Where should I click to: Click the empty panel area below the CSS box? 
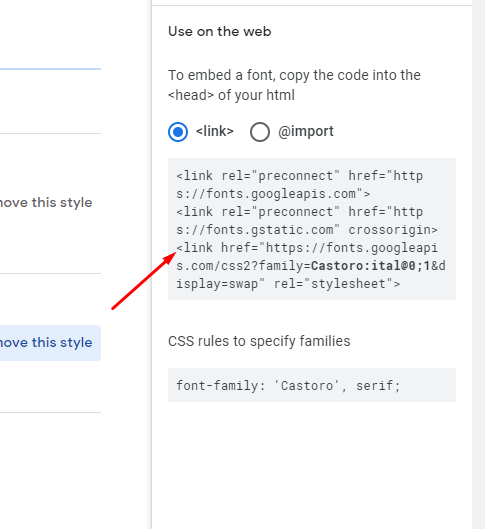click(x=312, y=466)
